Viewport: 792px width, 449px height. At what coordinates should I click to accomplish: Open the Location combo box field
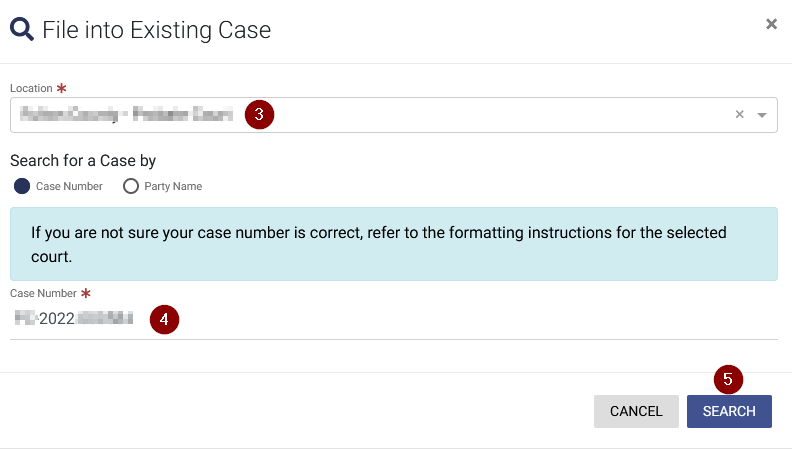tap(393, 115)
